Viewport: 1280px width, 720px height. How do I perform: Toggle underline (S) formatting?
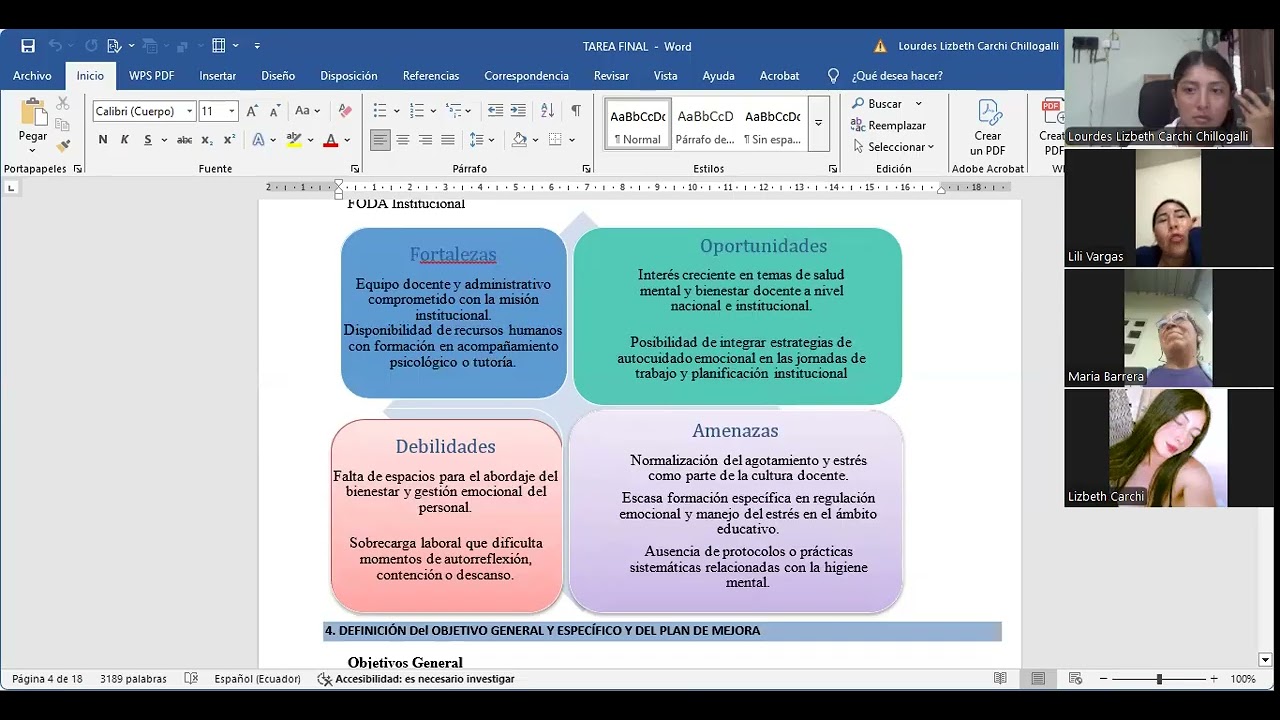pyautogui.click(x=147, y=140)
